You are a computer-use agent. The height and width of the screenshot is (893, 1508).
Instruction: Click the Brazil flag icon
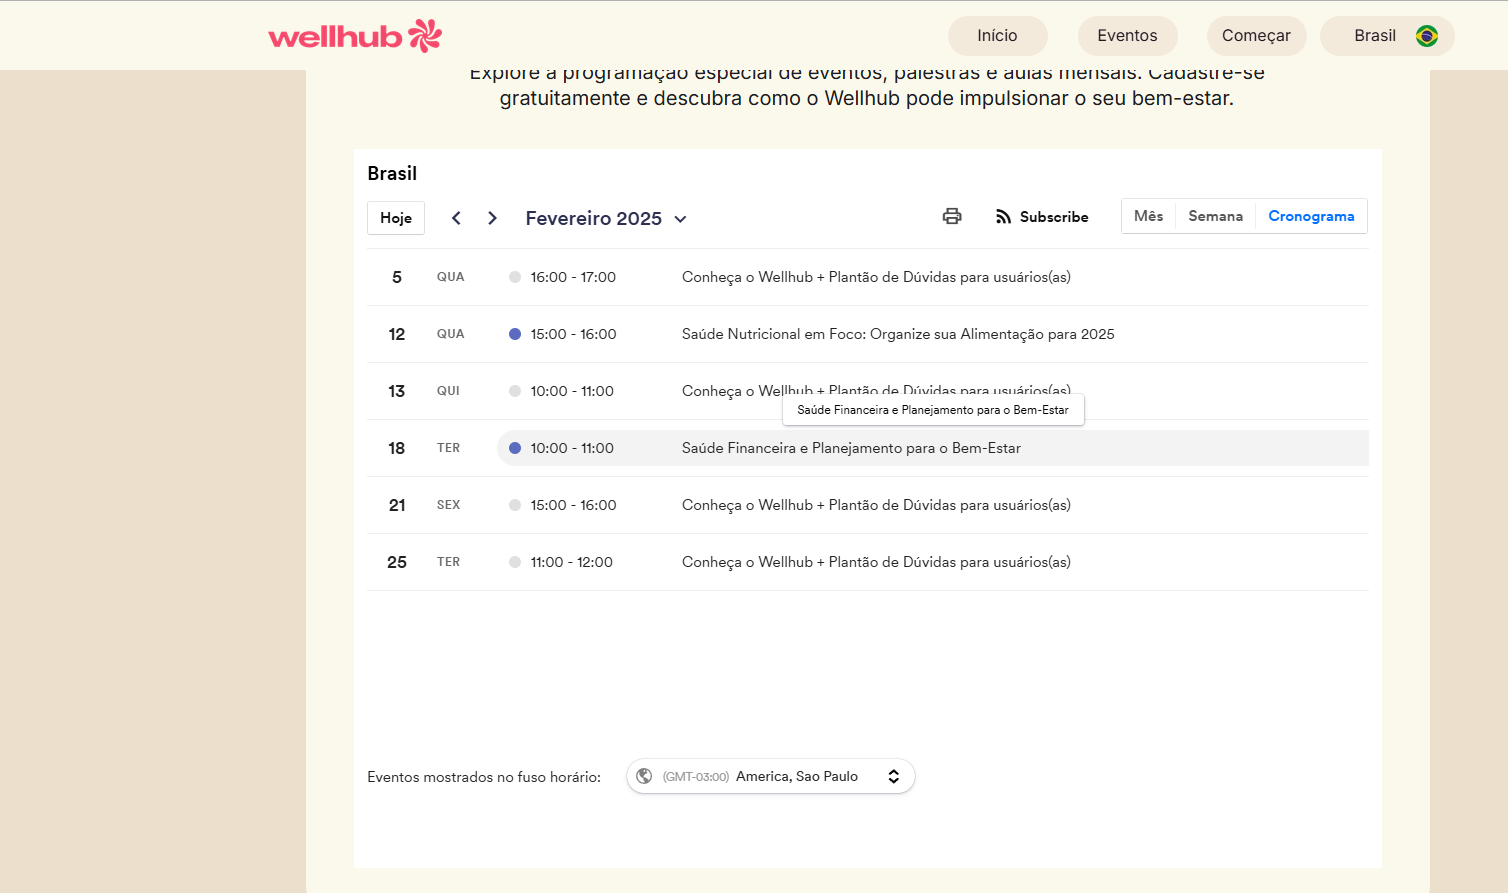(1427, 36)
